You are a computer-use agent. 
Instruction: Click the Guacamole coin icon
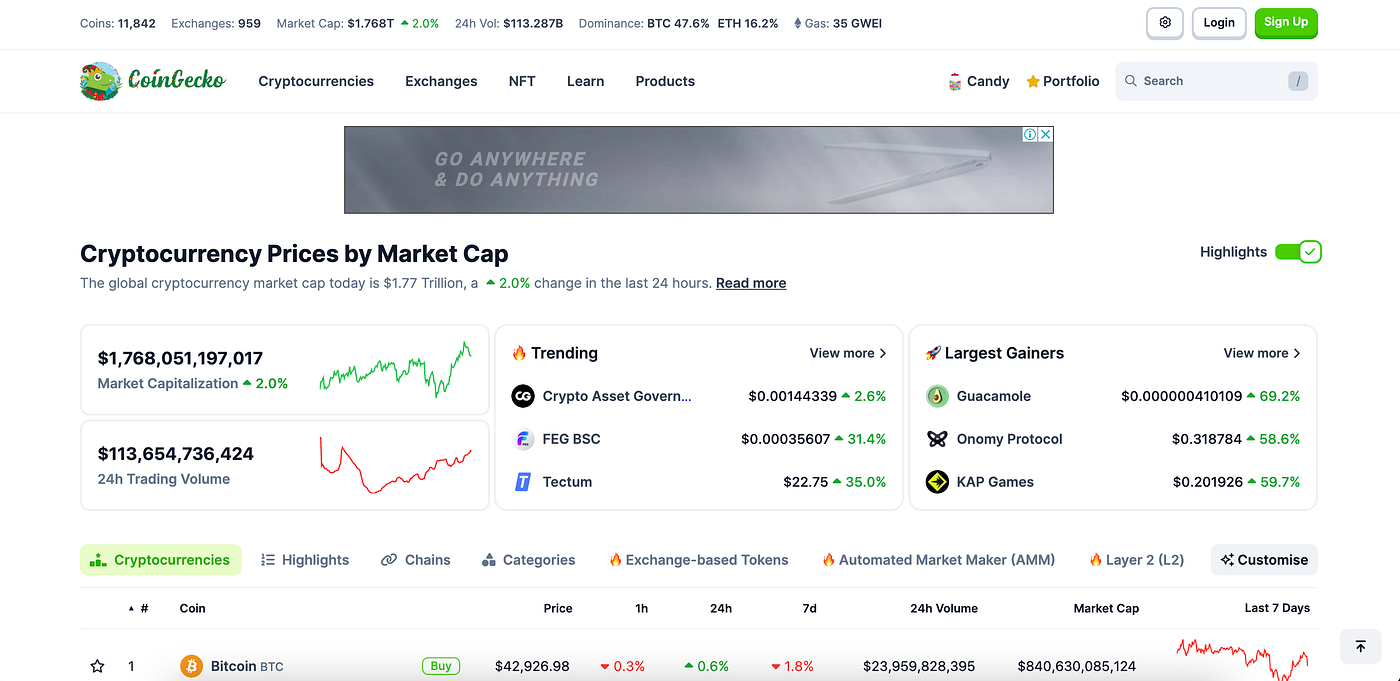[937, 396]
